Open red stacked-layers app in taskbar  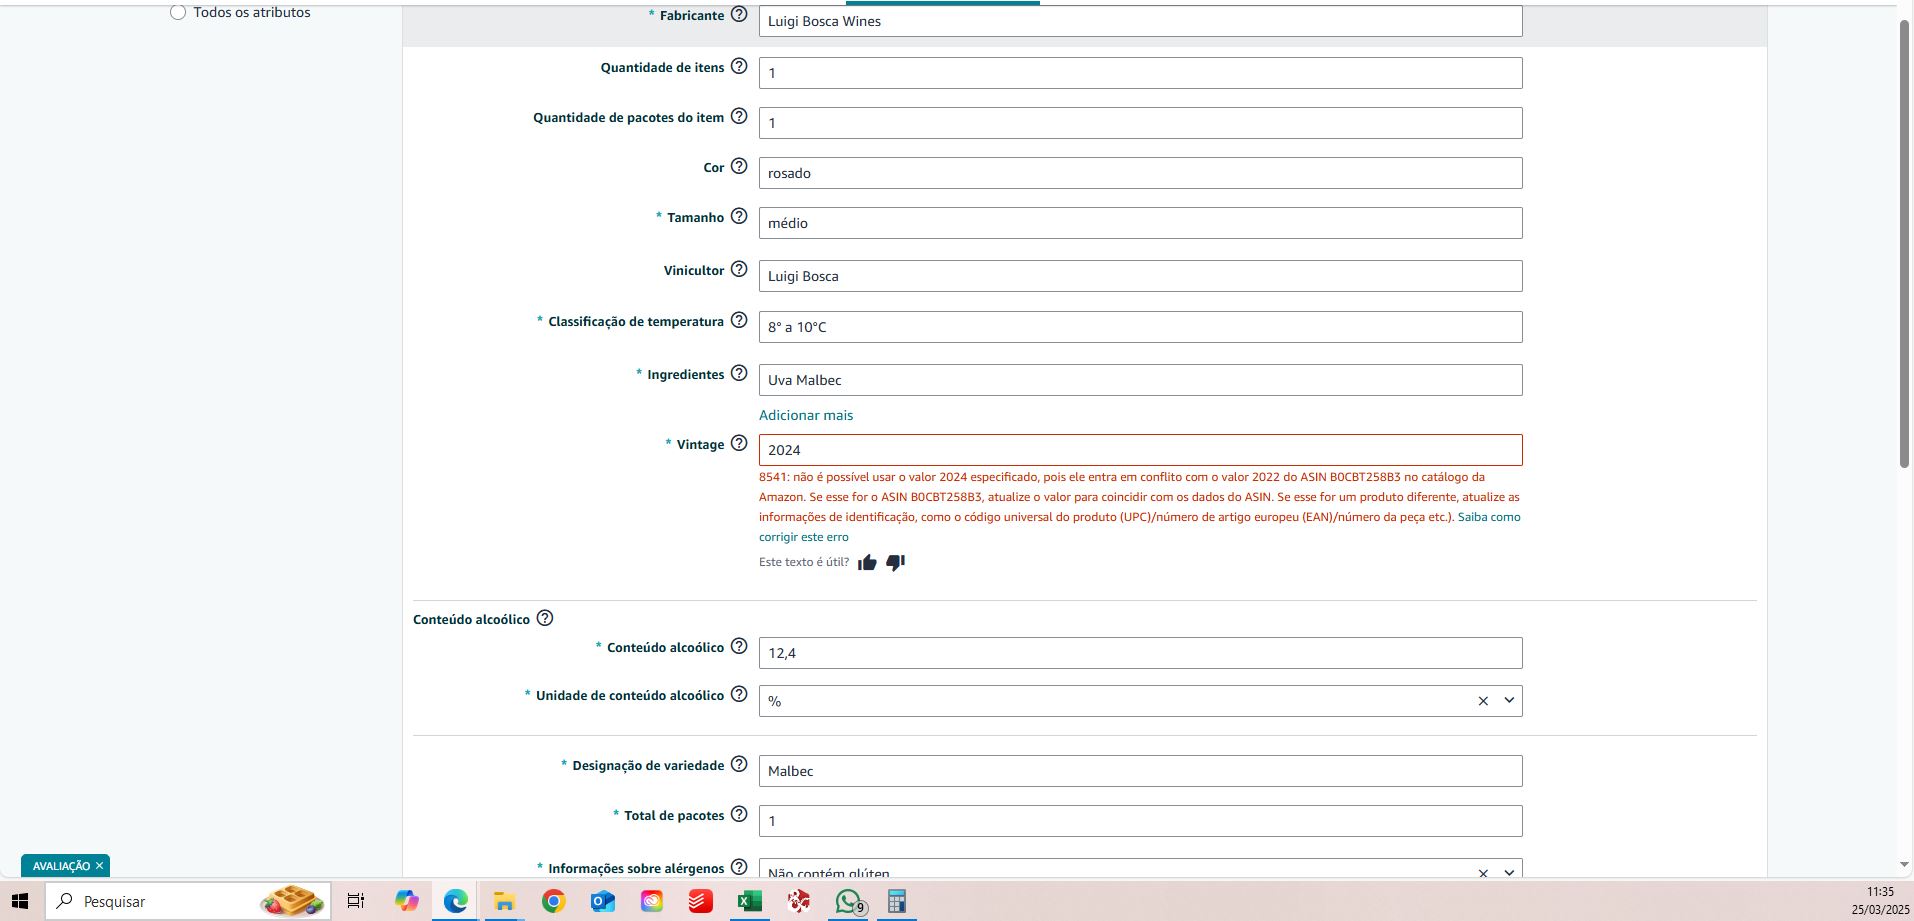[x=700, y=901]
